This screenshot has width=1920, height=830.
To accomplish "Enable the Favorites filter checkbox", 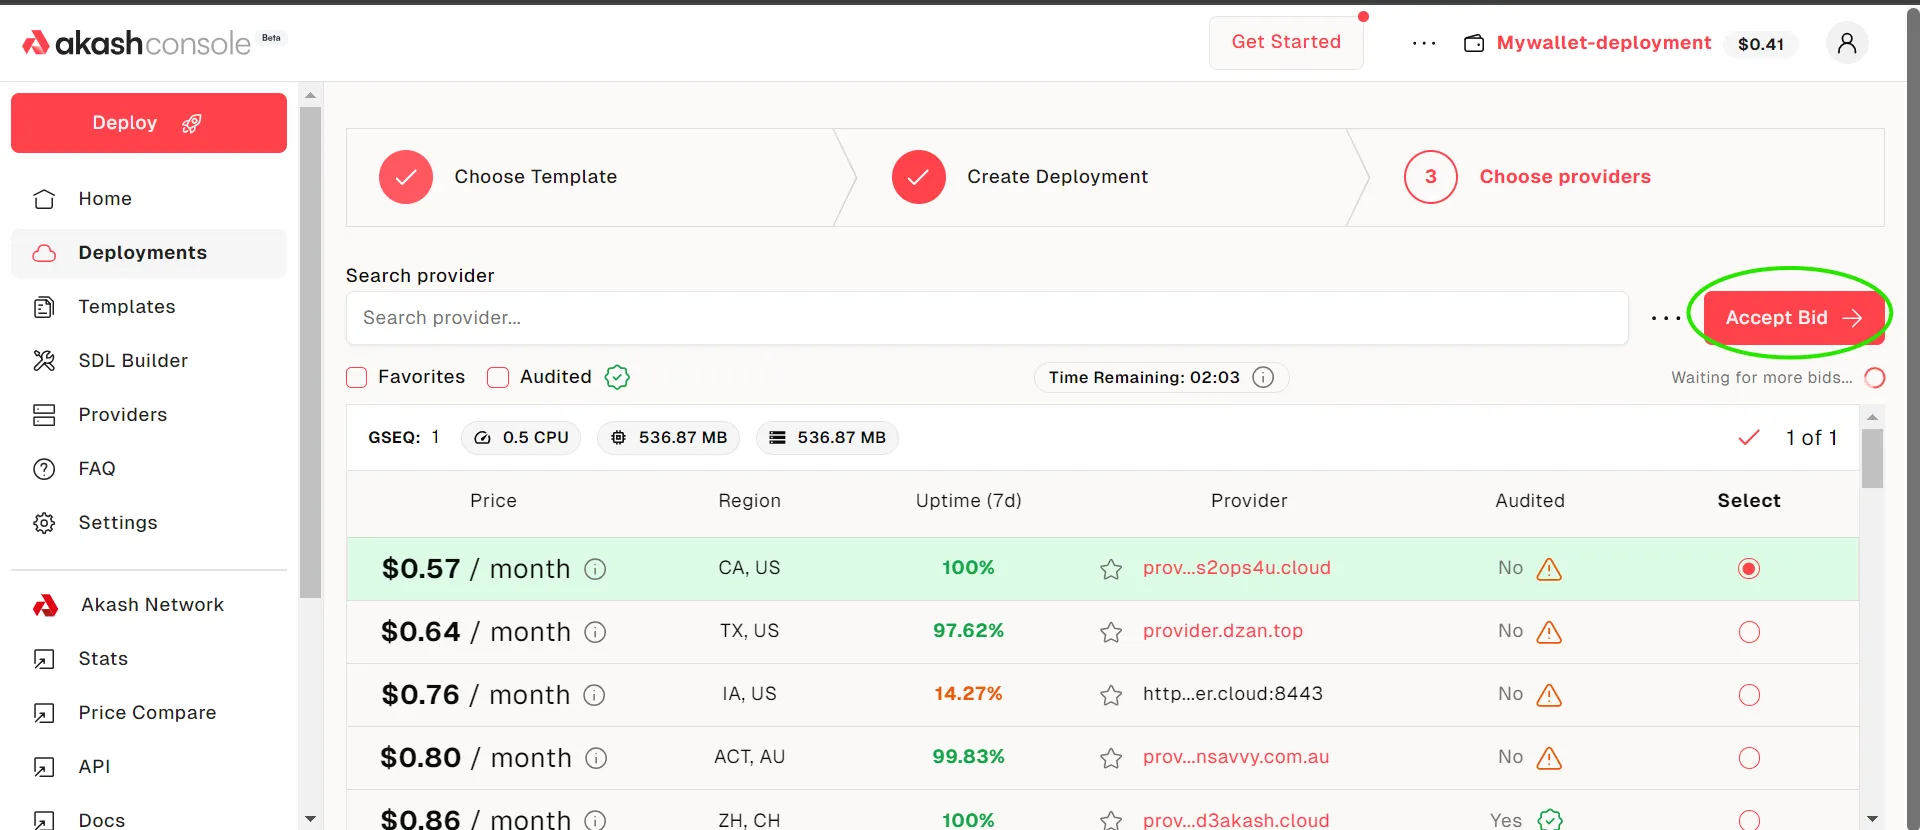I will [357, 377].
